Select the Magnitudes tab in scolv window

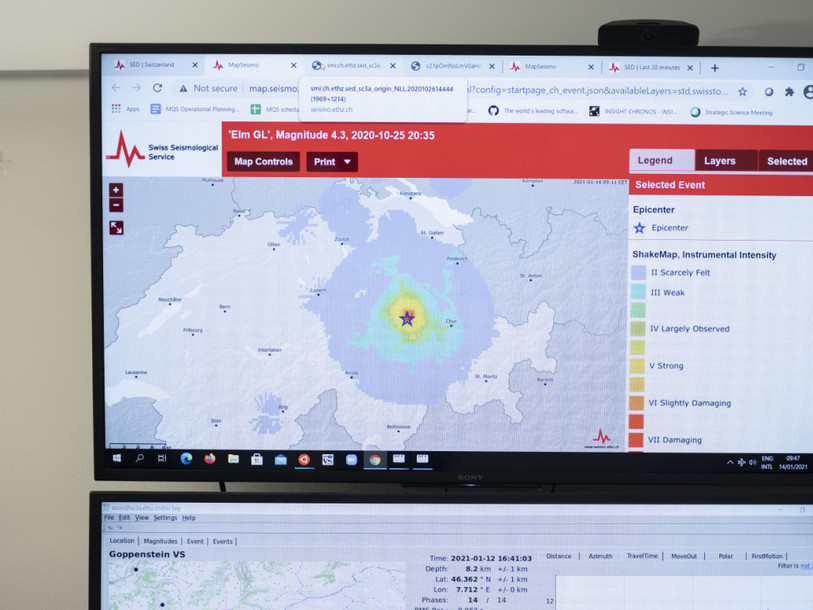click(x=160, y=541)
